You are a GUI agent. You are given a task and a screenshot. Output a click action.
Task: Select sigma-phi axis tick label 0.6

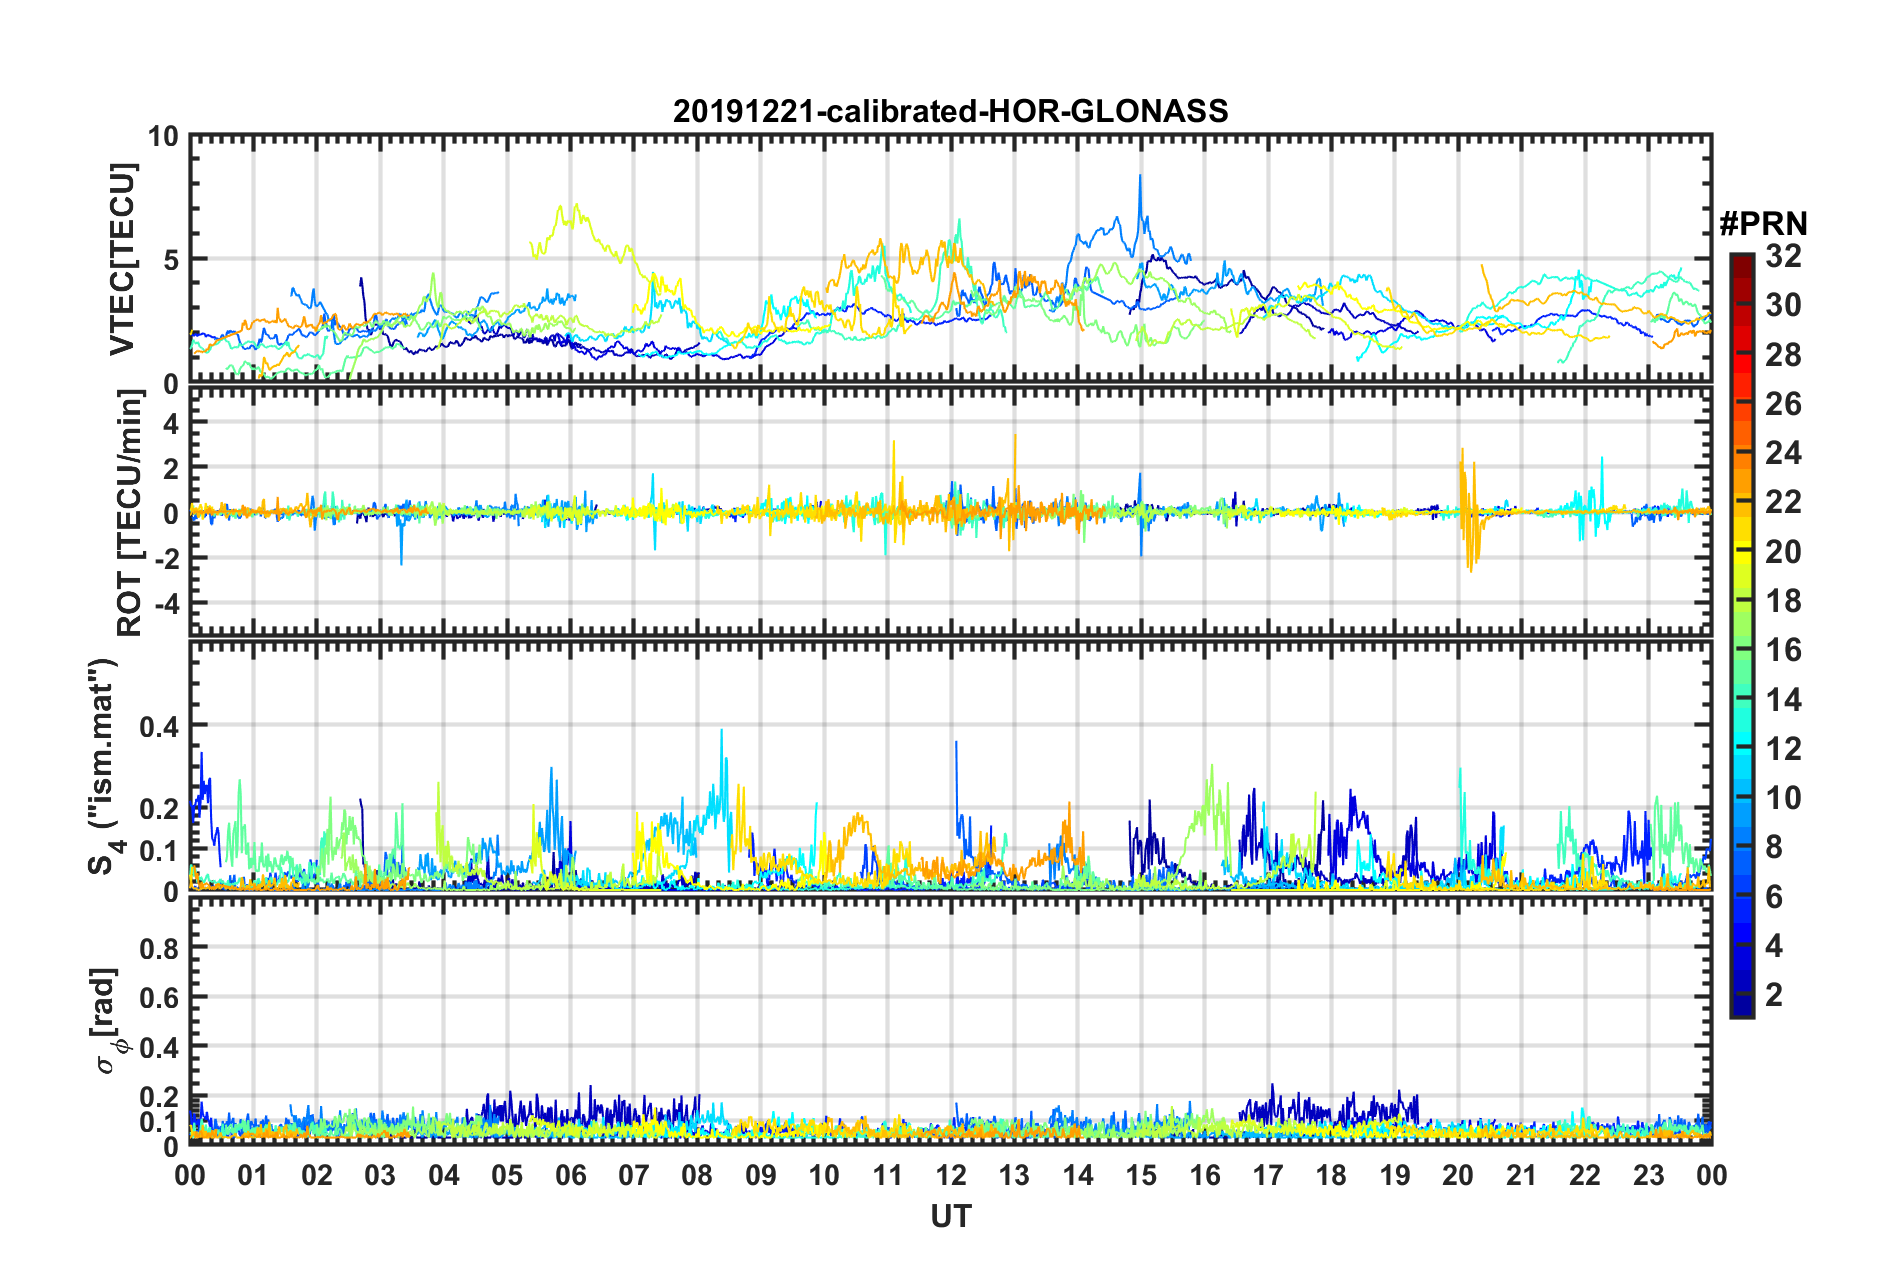click(x=160, y=998)
